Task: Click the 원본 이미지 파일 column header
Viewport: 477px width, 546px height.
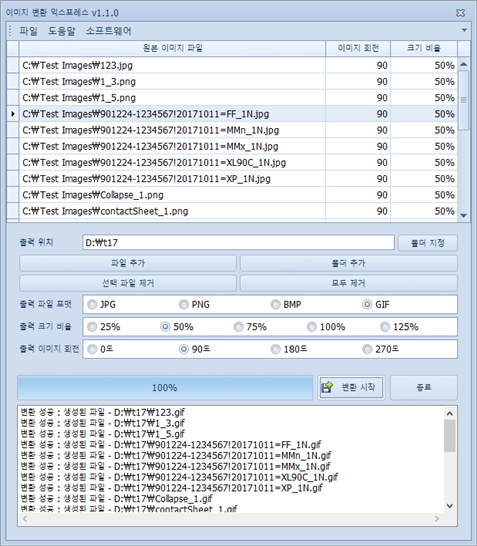Action: point(172,48)
